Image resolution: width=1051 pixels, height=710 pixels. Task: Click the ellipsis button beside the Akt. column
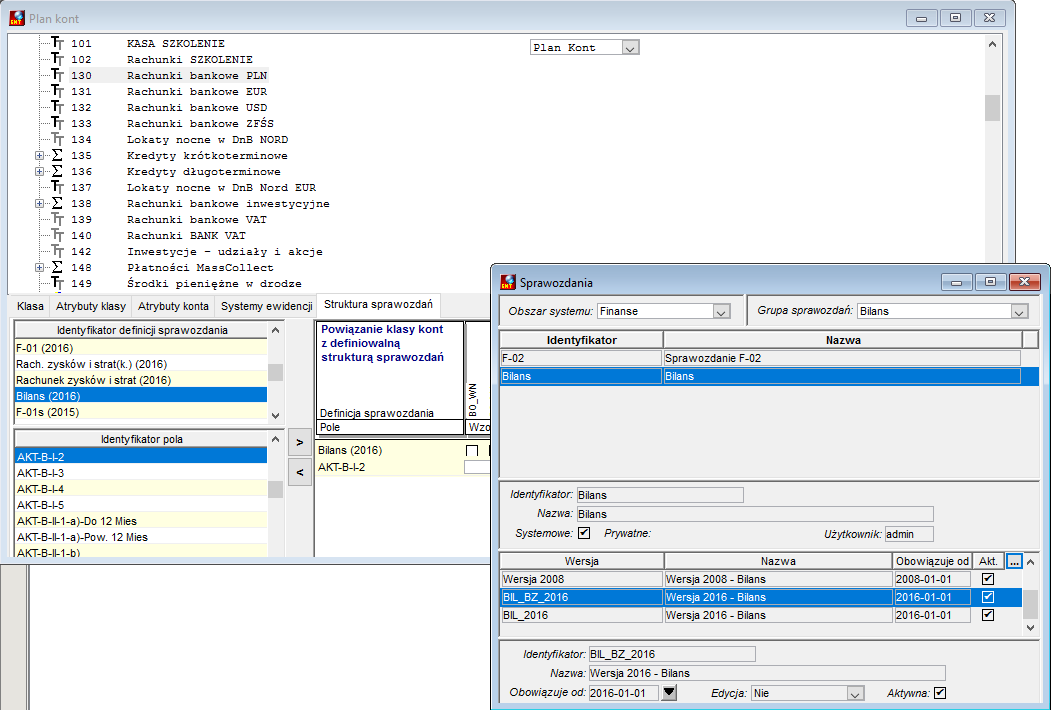[x=1014, y=561]
